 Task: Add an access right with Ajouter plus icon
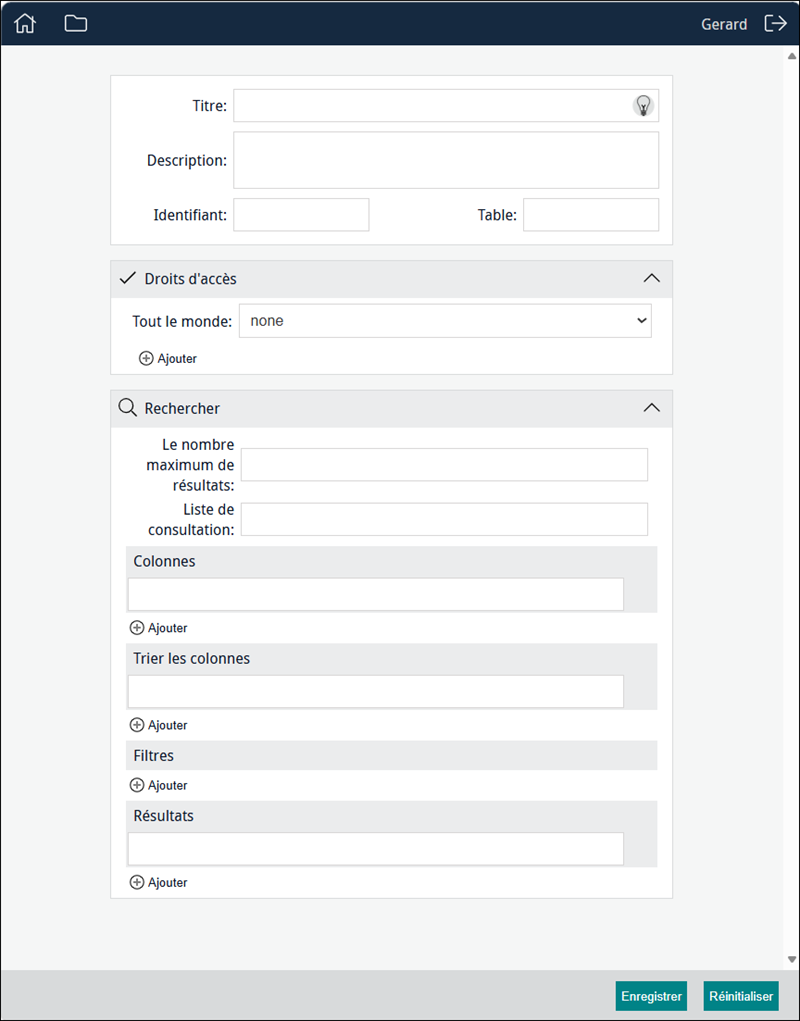pyautogui.click(x=146, y=358)
